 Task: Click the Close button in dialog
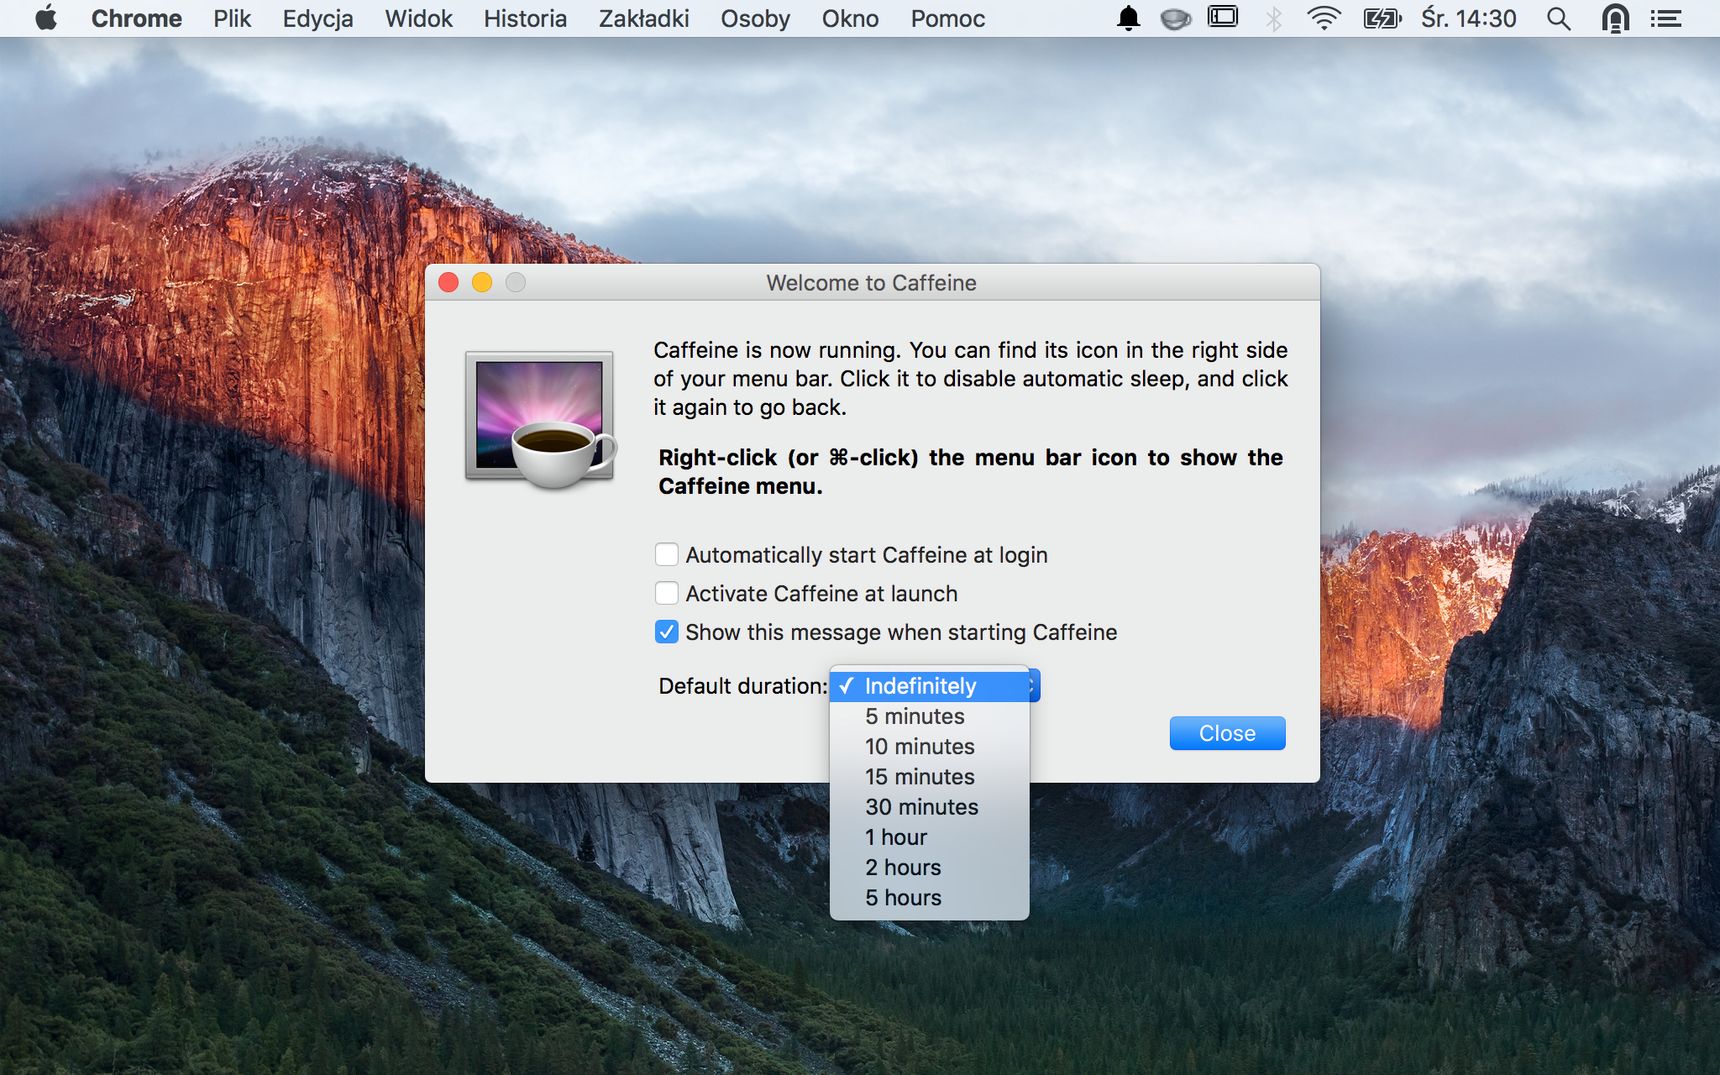pyautogui.click(x=1227, y=733)
